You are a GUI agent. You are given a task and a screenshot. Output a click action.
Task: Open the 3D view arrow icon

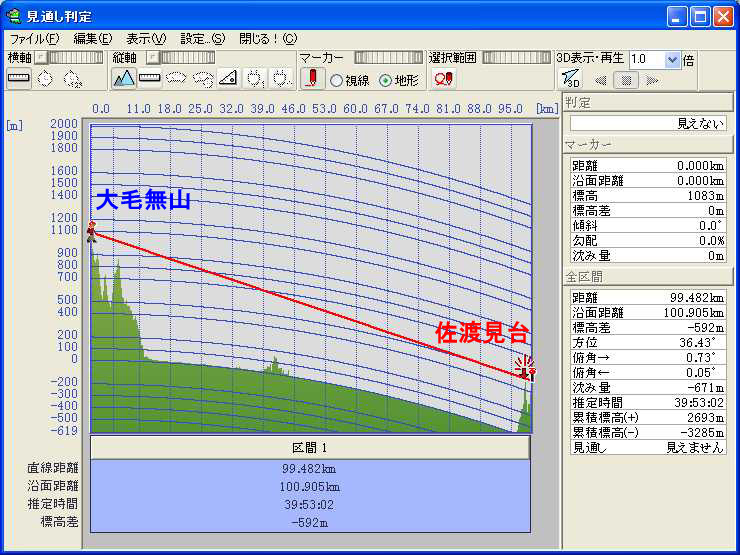click(570, 78)
